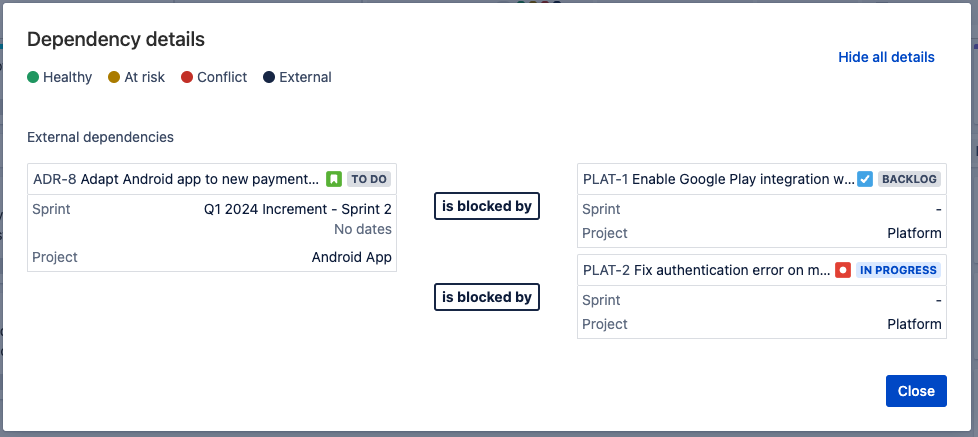The image size is (978, 437).
Task: Click the first 'is blocked by' label
Action: click(x=487, y=206)
